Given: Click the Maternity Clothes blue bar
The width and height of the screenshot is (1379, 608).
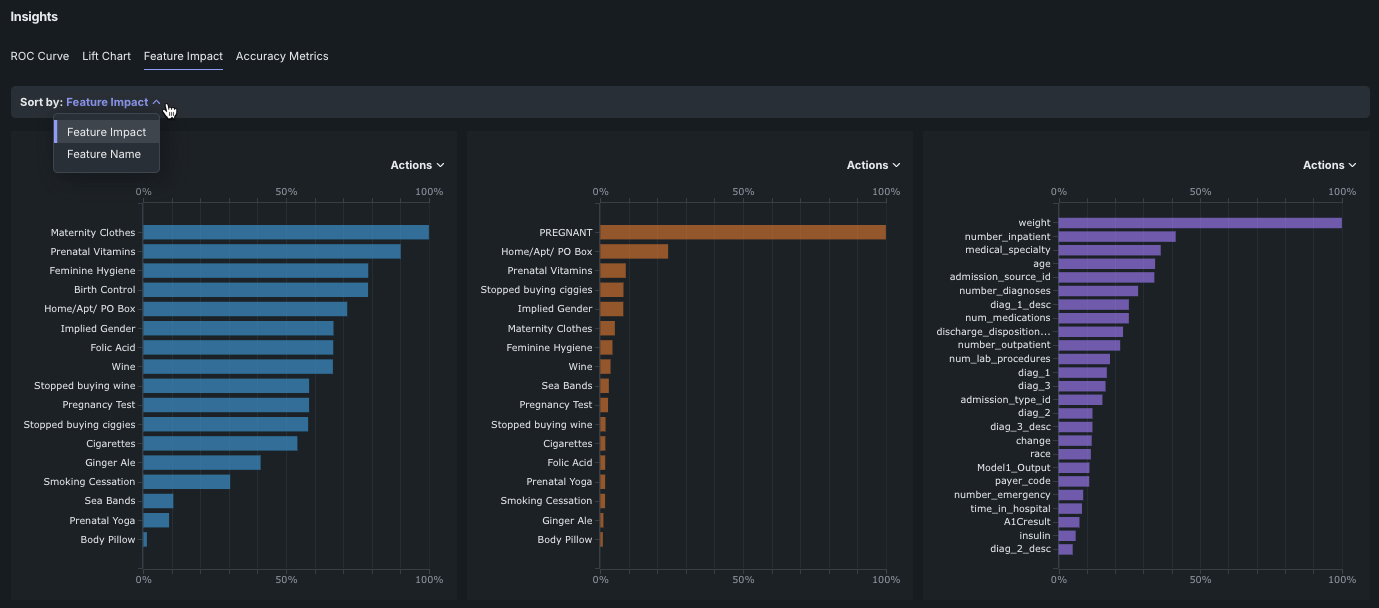Looking at the screenshot, I should point(286,232).
